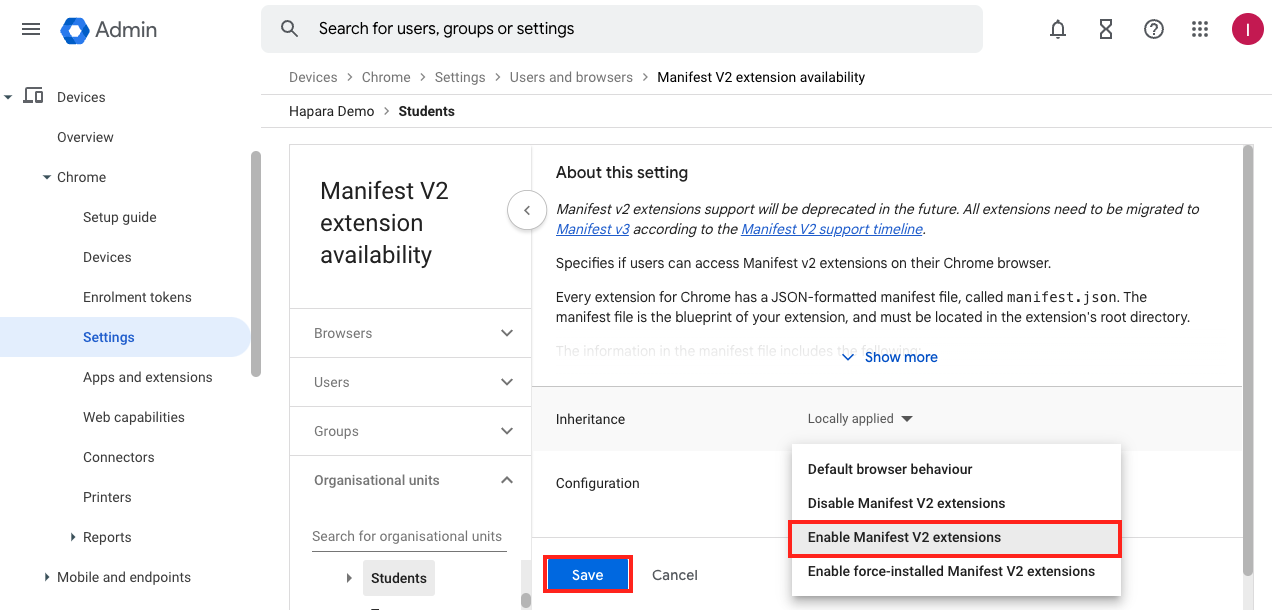Open the help question mark icon

tap(1154, 30)
